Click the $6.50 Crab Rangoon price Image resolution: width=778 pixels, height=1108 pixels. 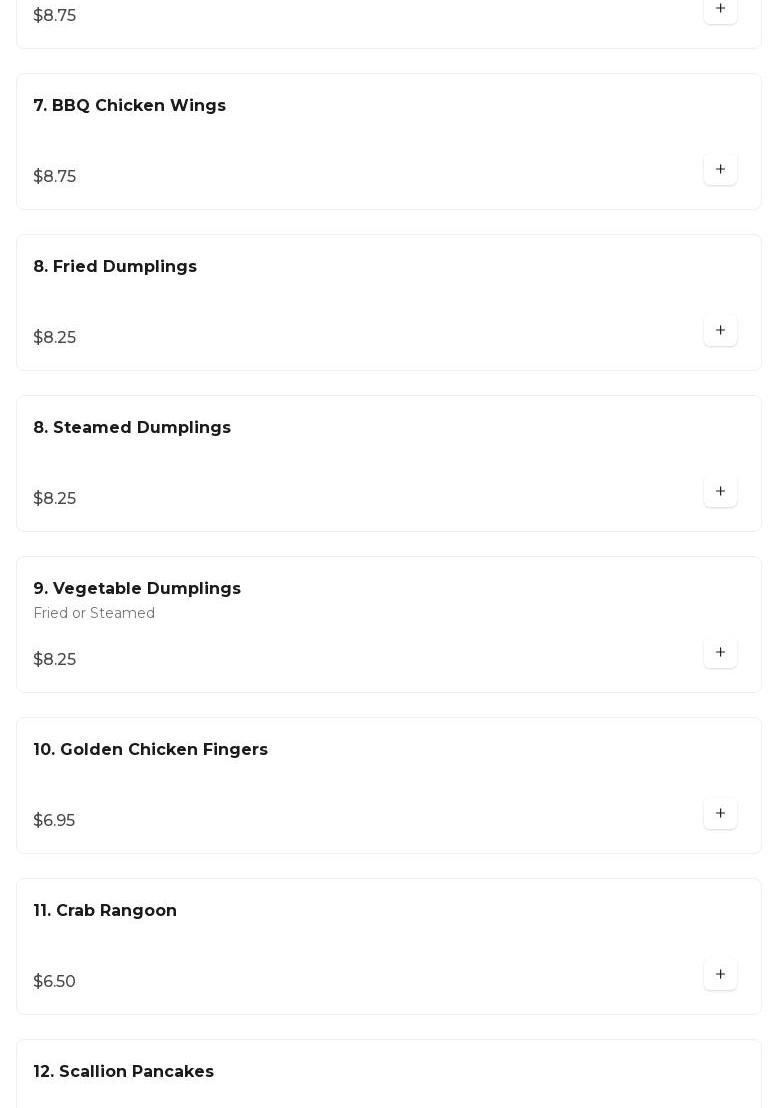54,982
